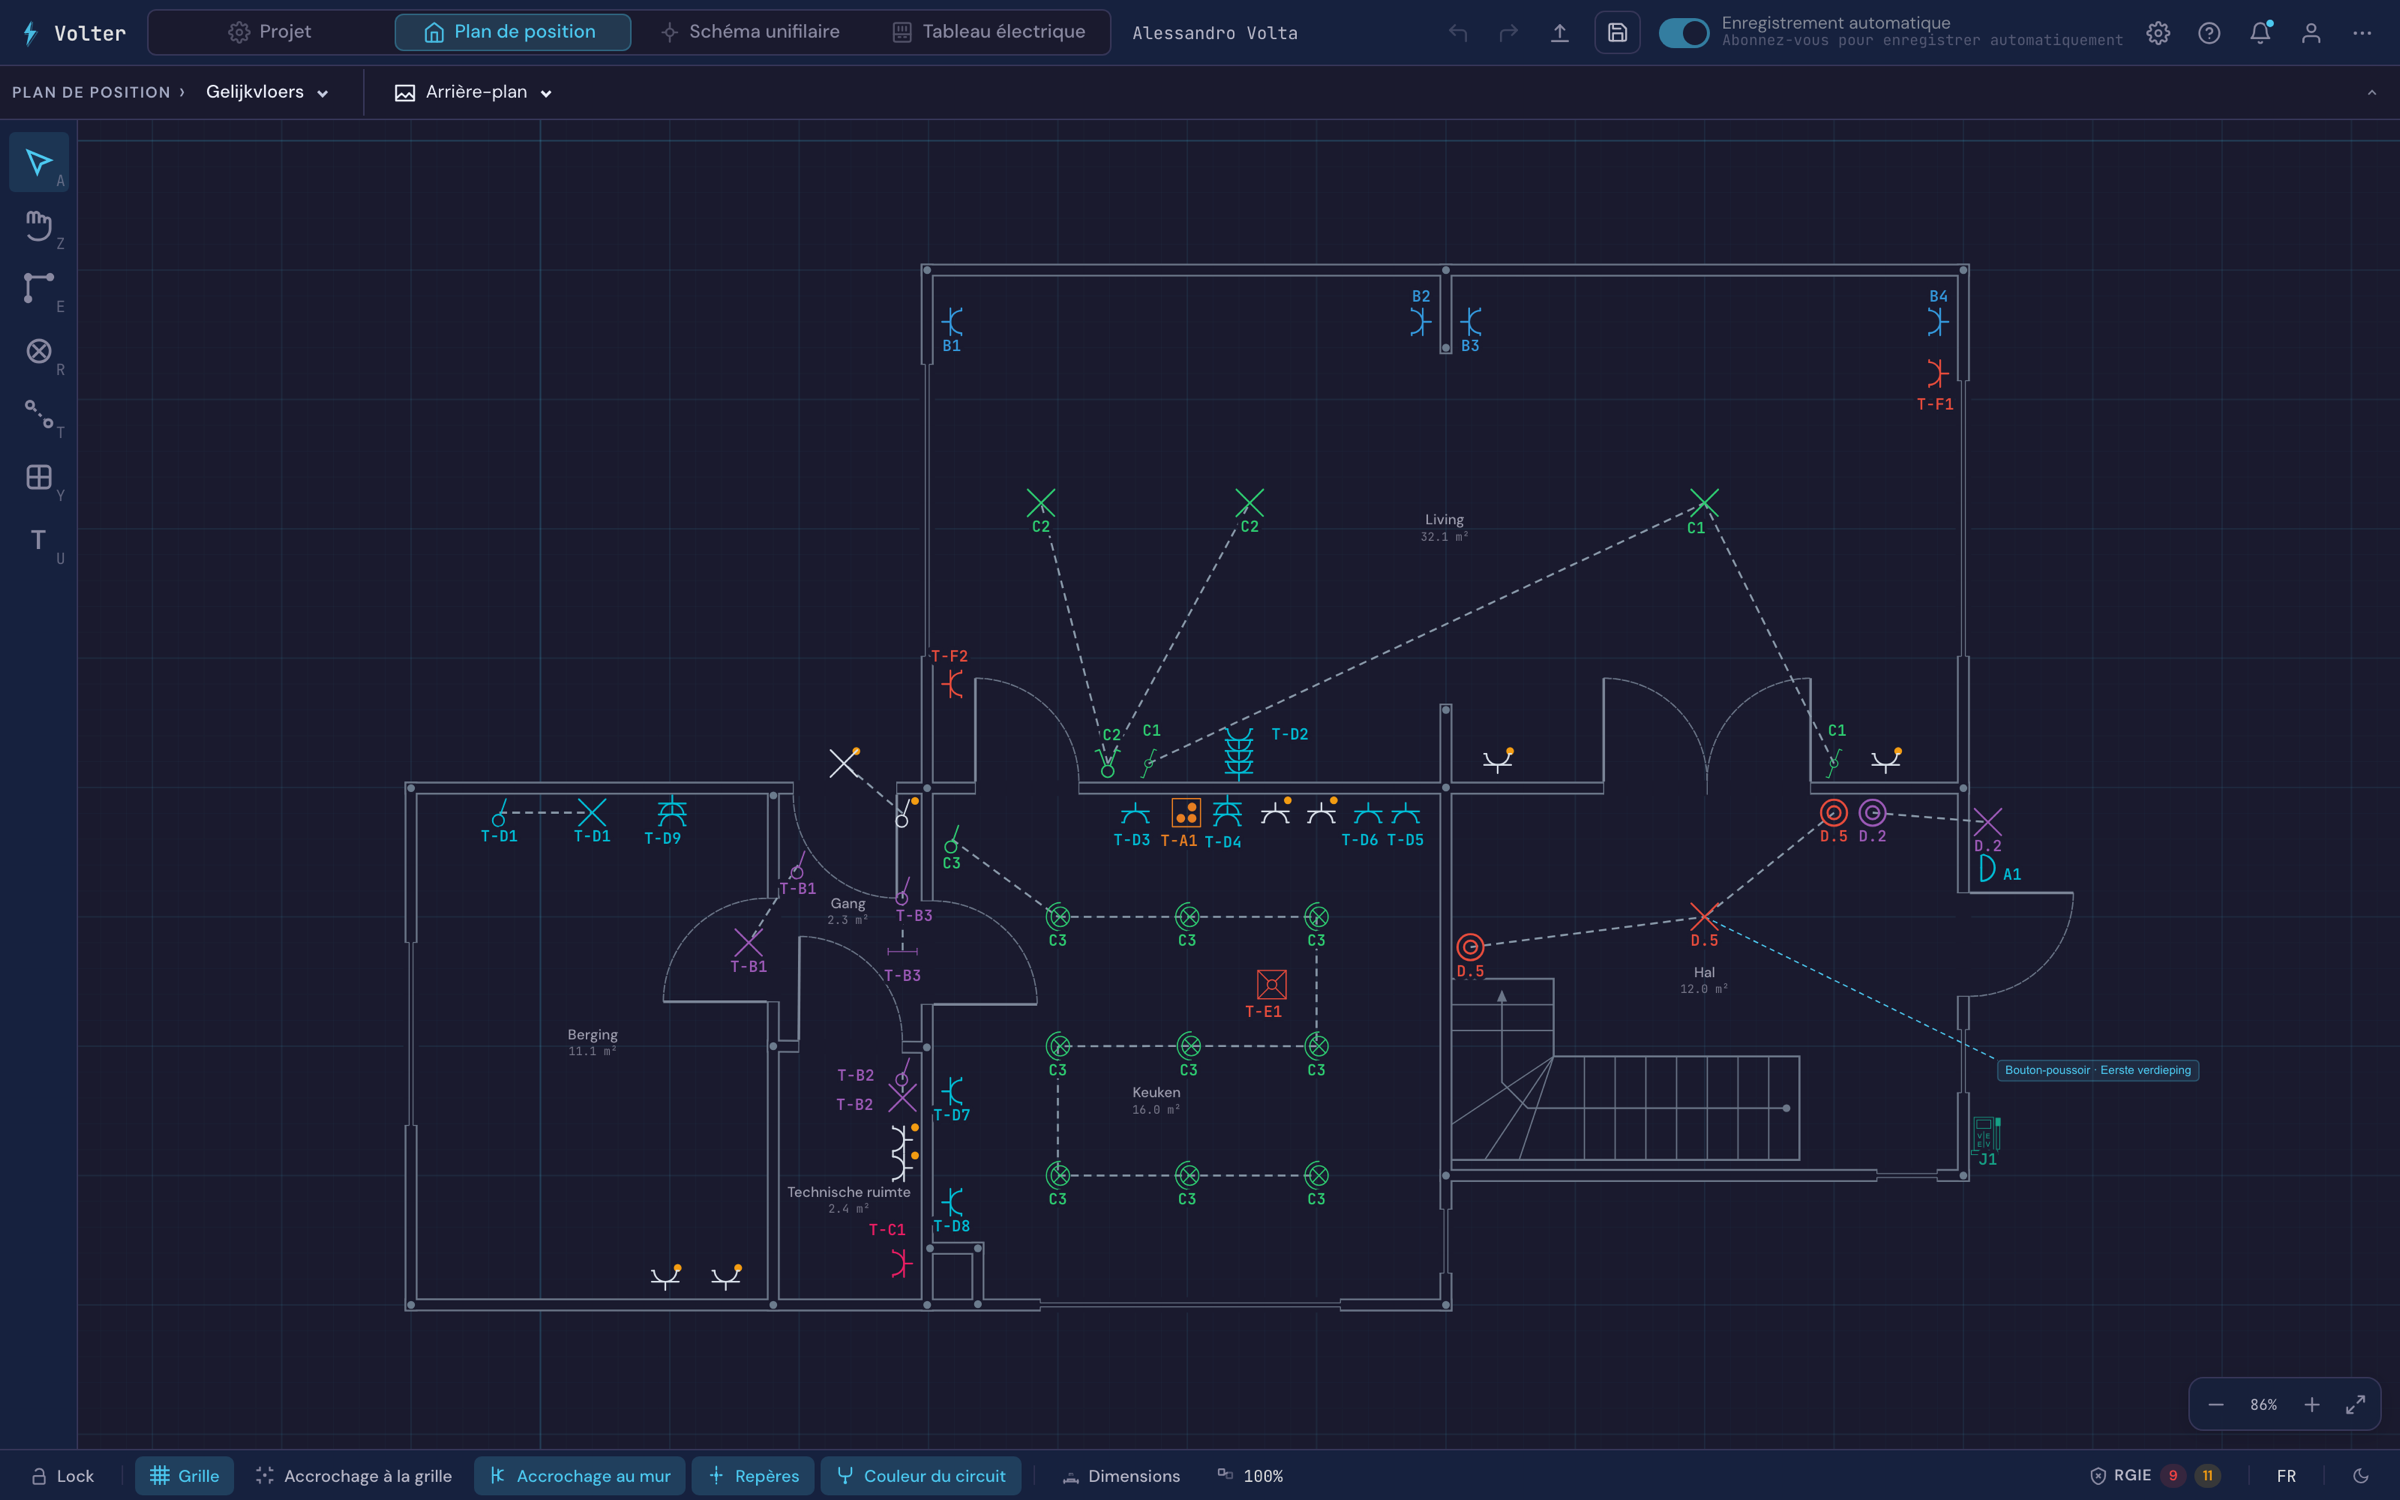Screen dimensions: 2400x1500
Task: Select the text label tool
Action: 39,540
